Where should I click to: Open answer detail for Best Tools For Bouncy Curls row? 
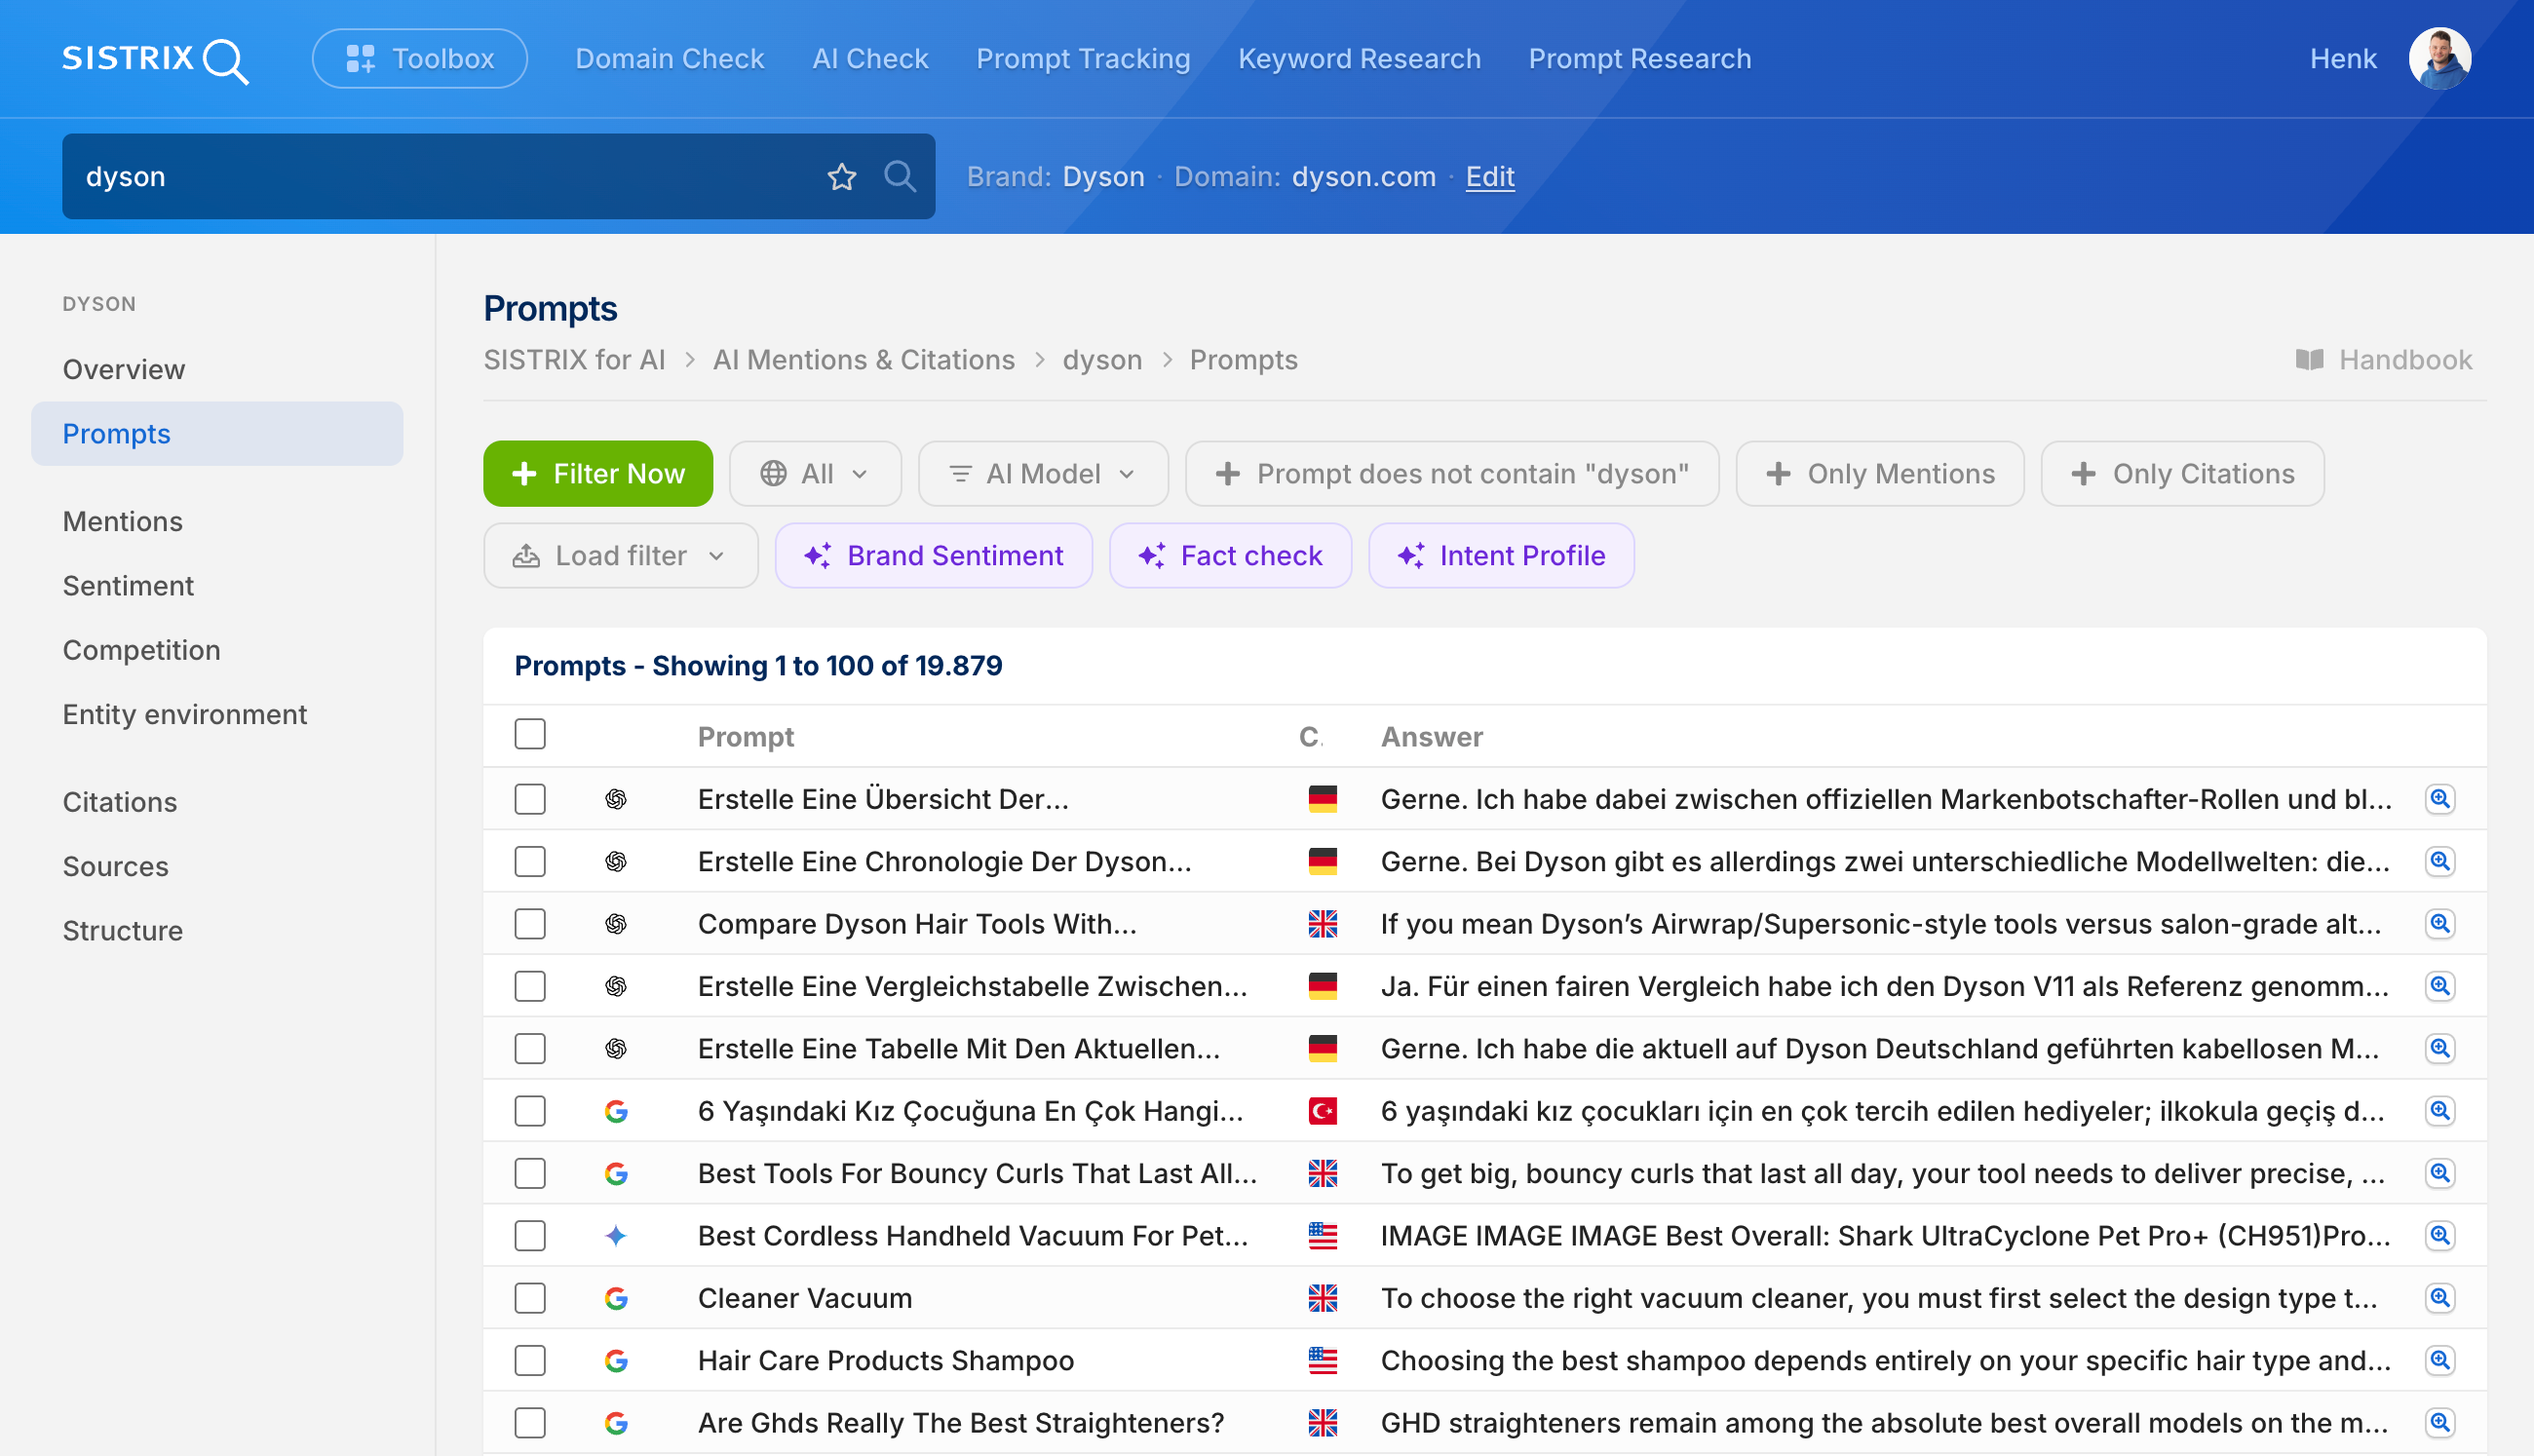tap(2440, 1173)
